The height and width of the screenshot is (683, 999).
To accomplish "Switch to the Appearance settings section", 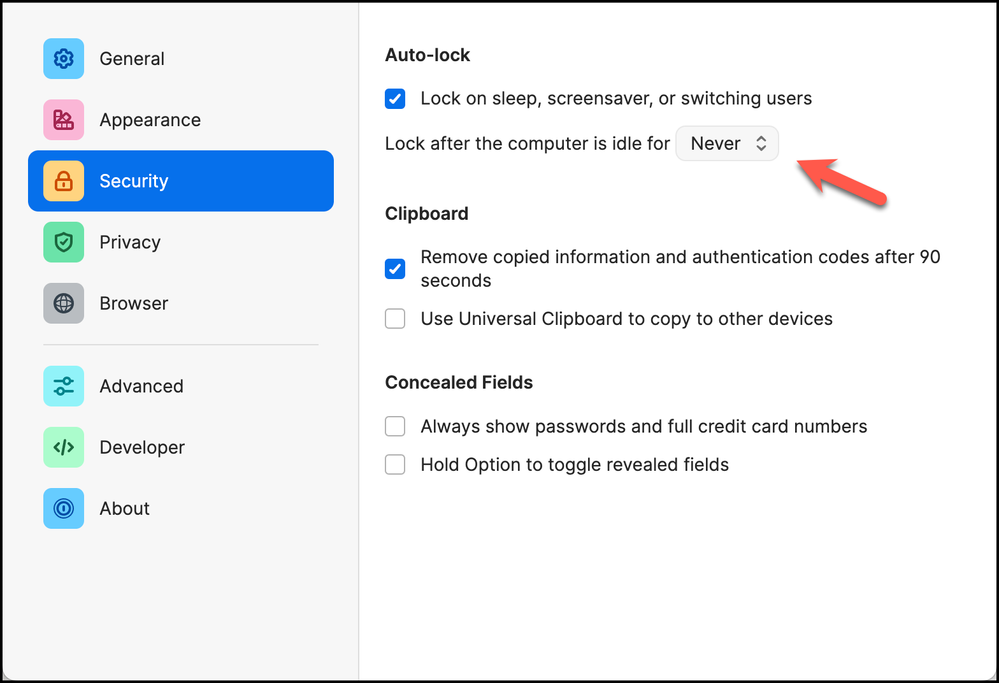I will pos(150,120).
